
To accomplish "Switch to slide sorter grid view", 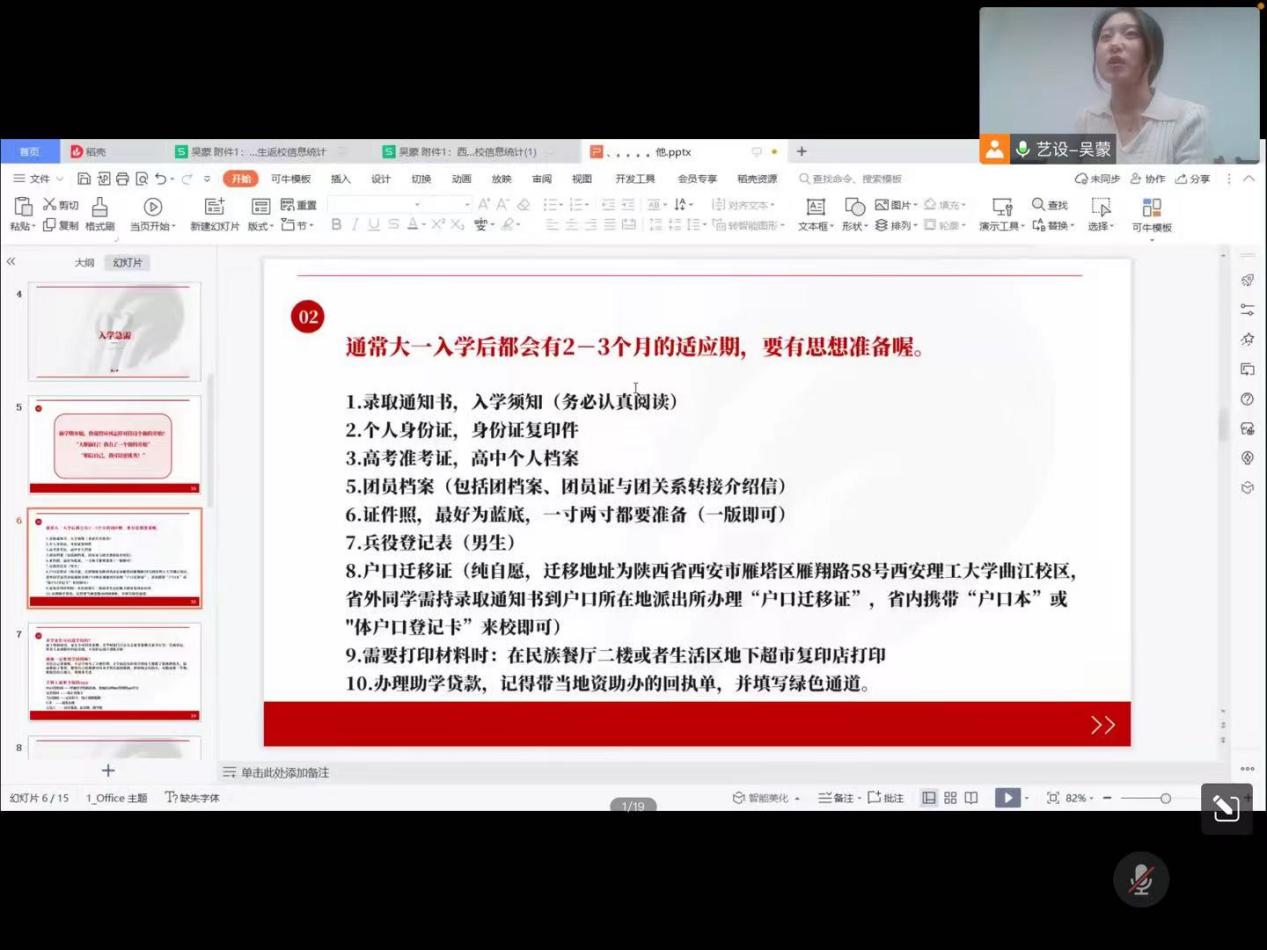I will tap(950, 798).
